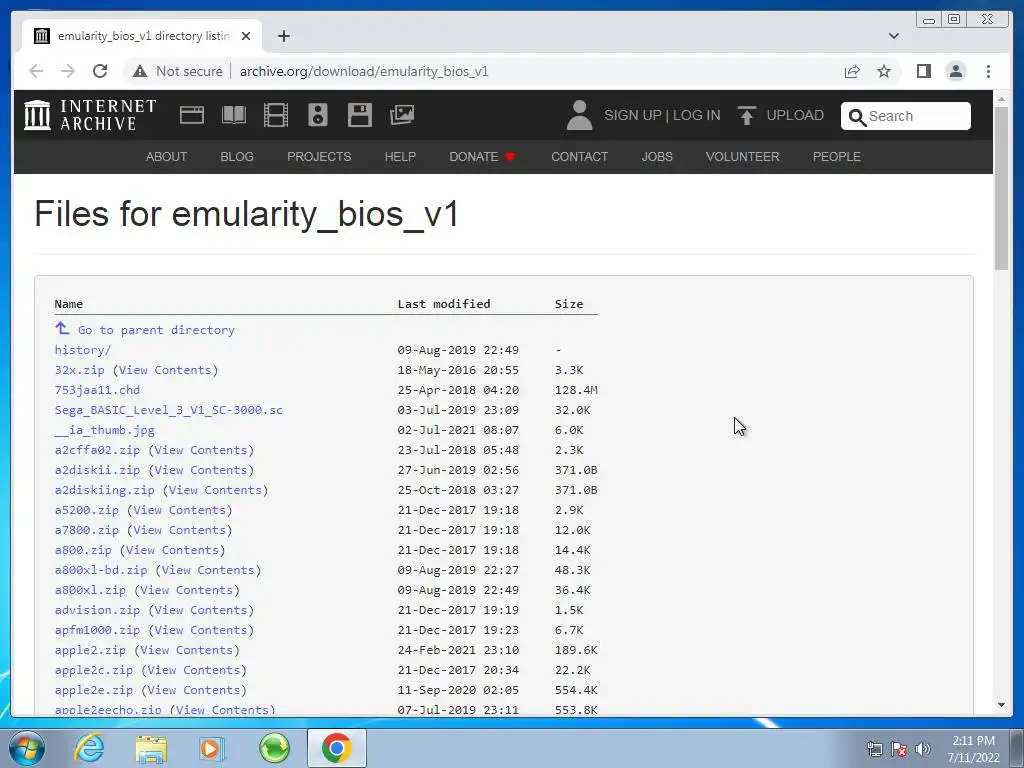Open the history/ folder link

83,350
